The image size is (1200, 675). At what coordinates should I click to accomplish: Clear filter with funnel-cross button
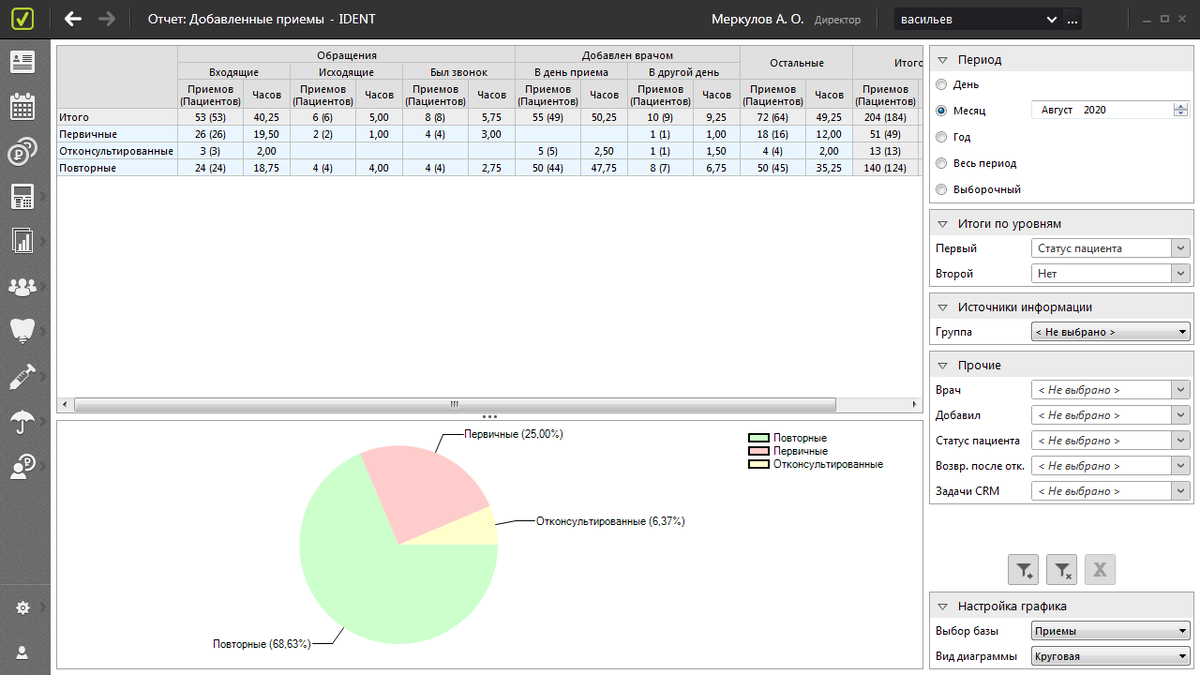1062,571
